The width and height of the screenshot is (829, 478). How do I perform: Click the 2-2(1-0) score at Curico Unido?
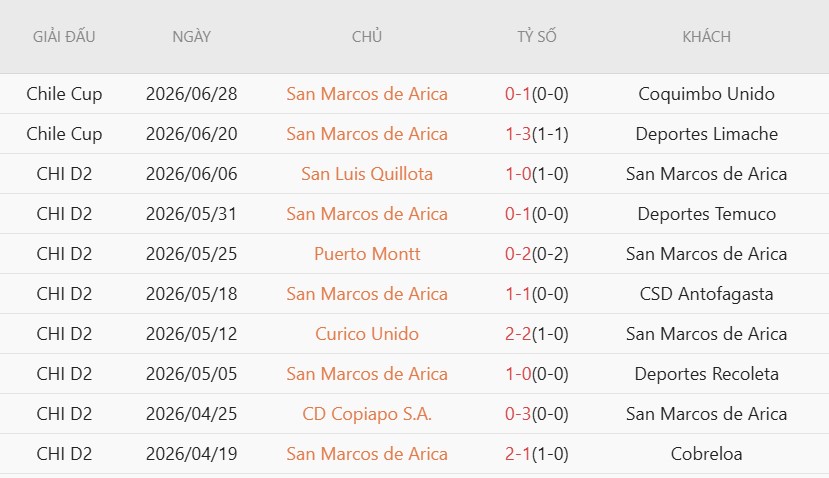pos(537,334)
